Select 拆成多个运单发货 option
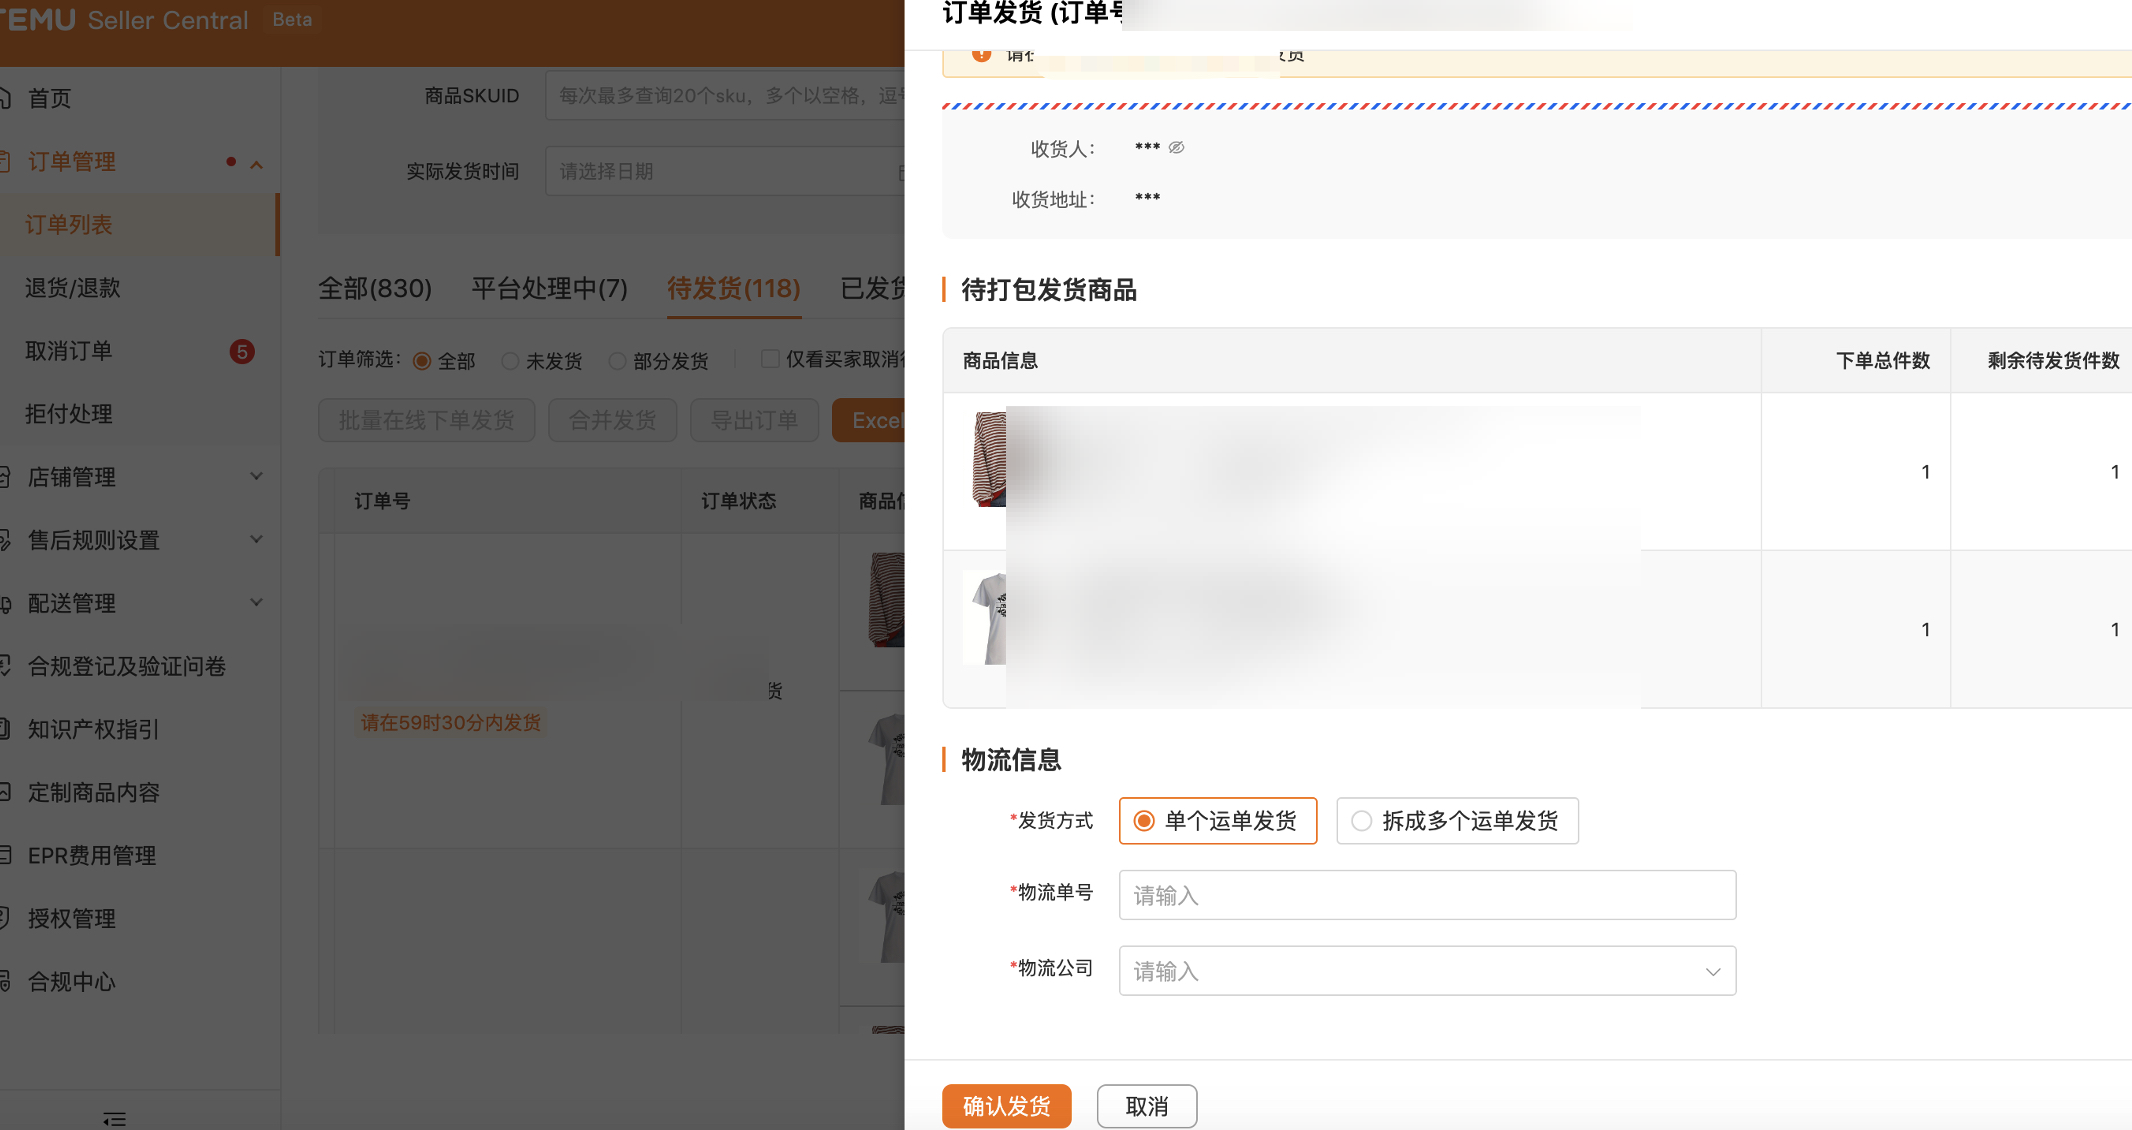The height and width of the screenshot is (1130, 2132). click(1457, 821)
